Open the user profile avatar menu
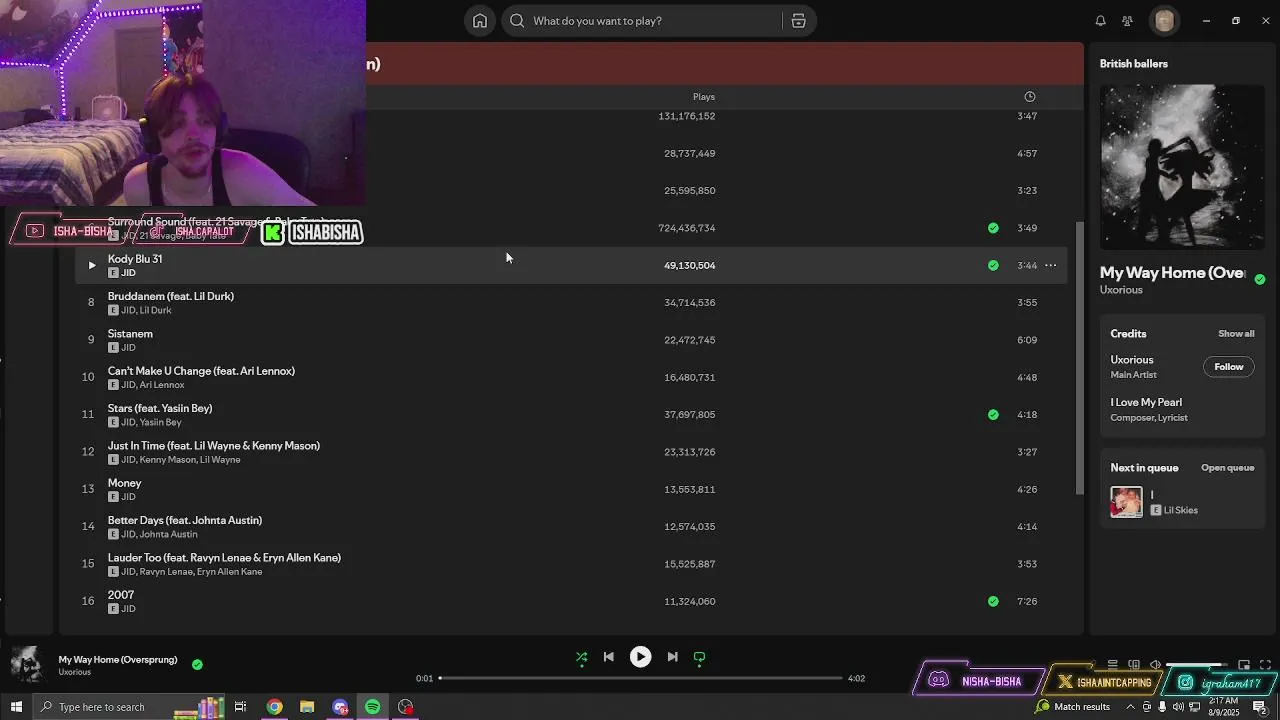The image size is (1280, 720). pos(1164,21)
